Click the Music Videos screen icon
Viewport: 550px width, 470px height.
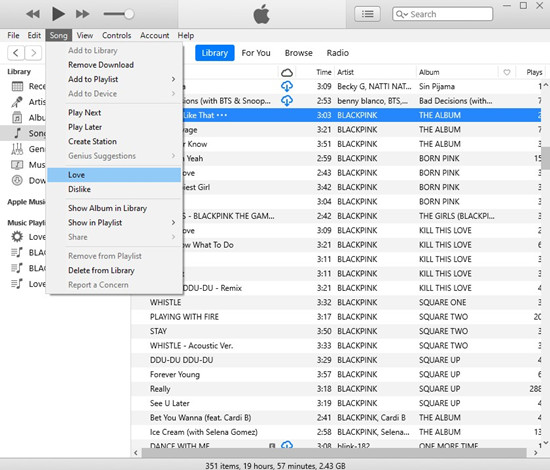[x=17, y=164]
